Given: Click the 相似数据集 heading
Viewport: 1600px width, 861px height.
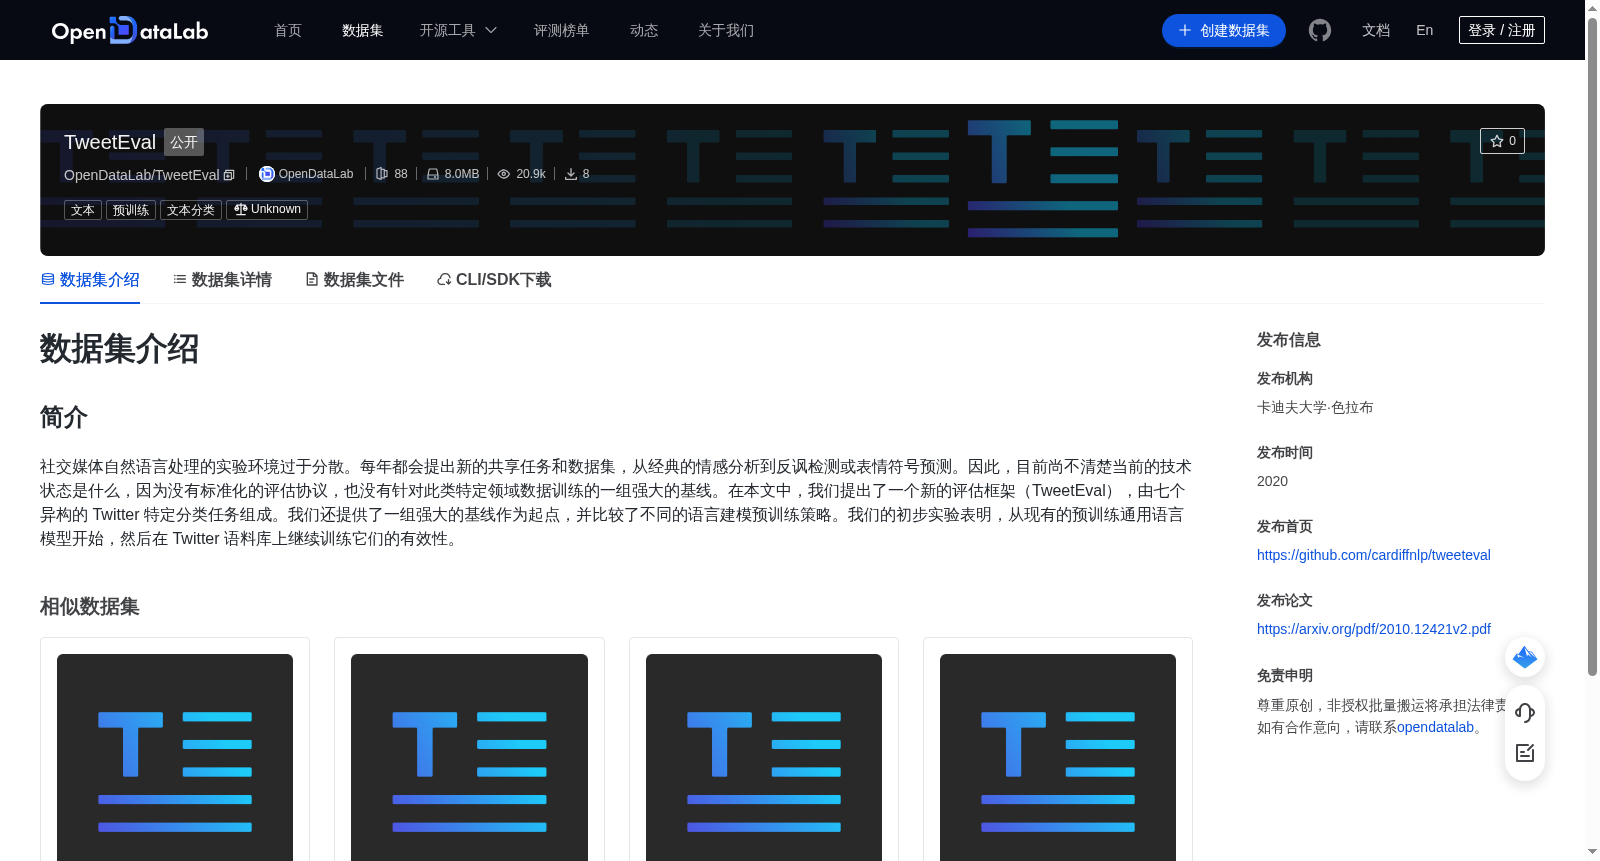Looking at the screenshot, I should pyautogui.click(x=90, y=607).
